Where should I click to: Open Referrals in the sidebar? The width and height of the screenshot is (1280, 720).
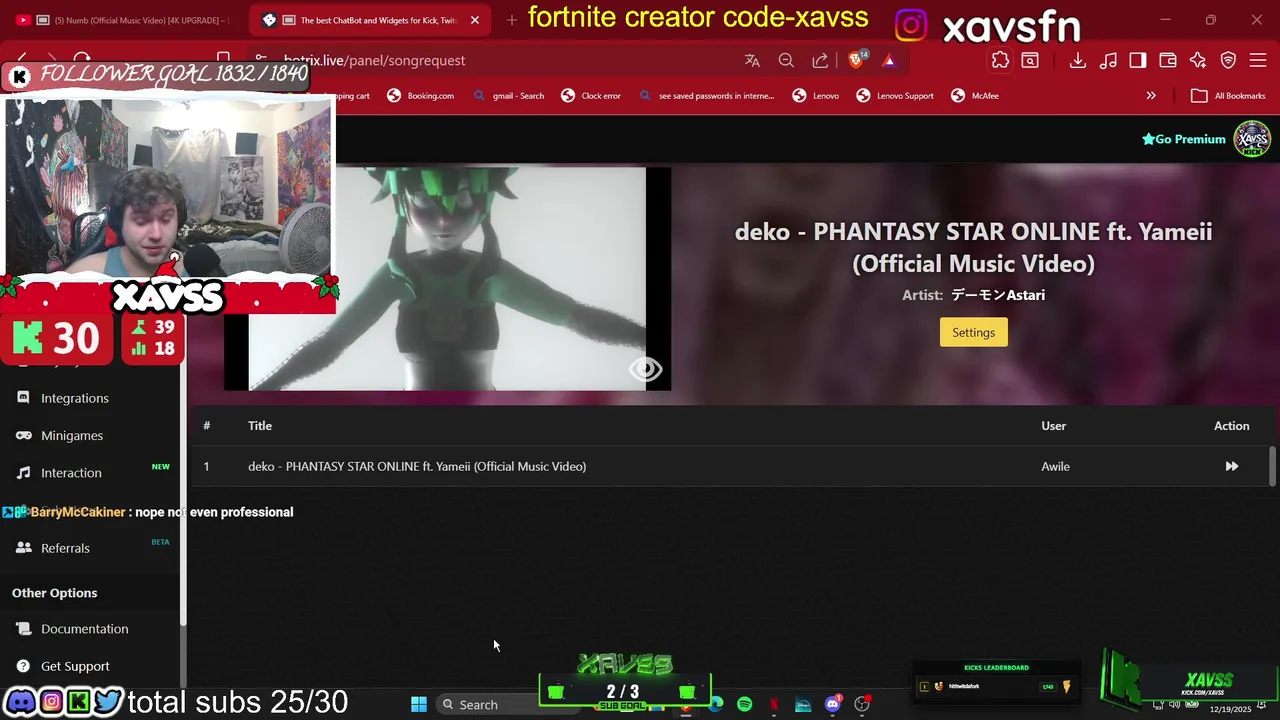click(x=65, y=548)
